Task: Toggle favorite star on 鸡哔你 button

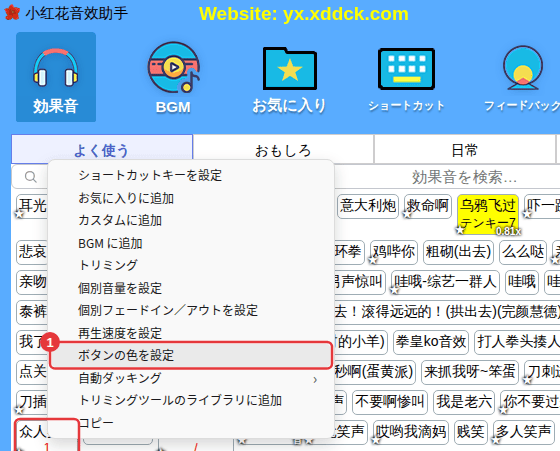Action: 373,260
